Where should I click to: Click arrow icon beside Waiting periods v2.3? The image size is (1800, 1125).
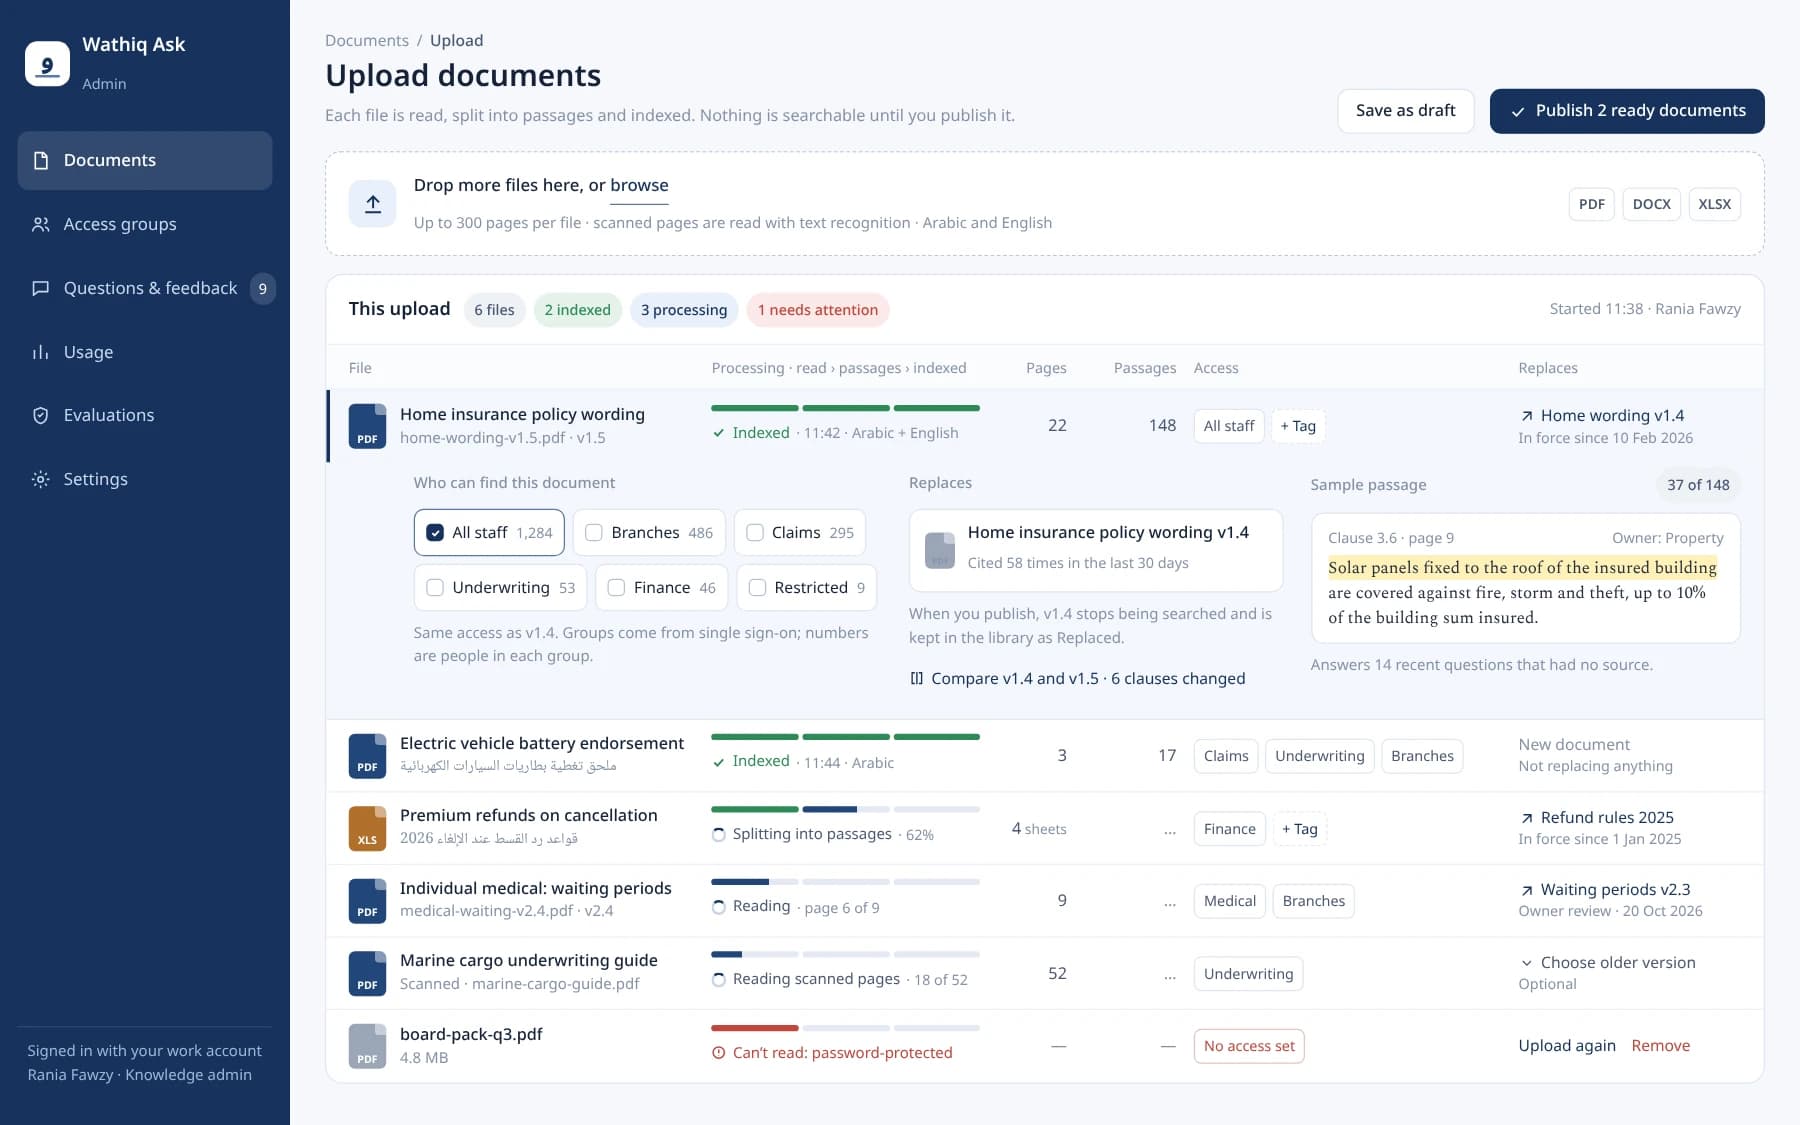click(x=1527, y=890)
